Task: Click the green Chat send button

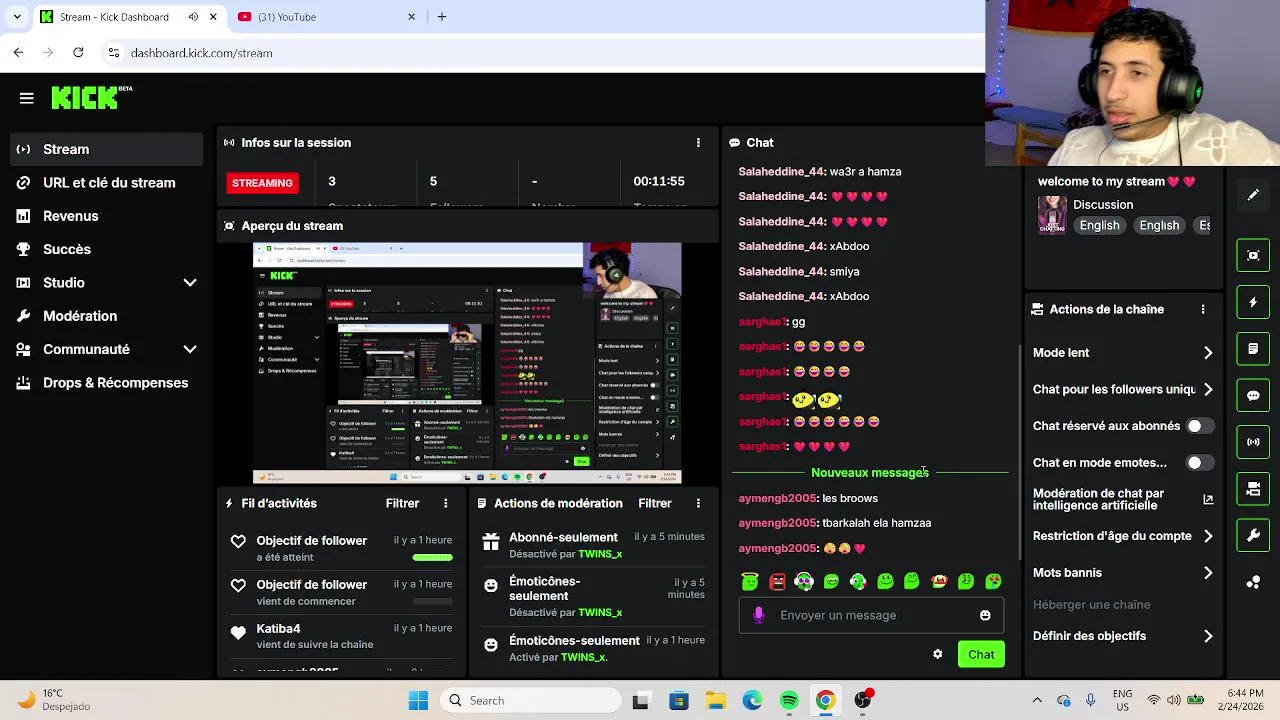Action: [981, 654]
